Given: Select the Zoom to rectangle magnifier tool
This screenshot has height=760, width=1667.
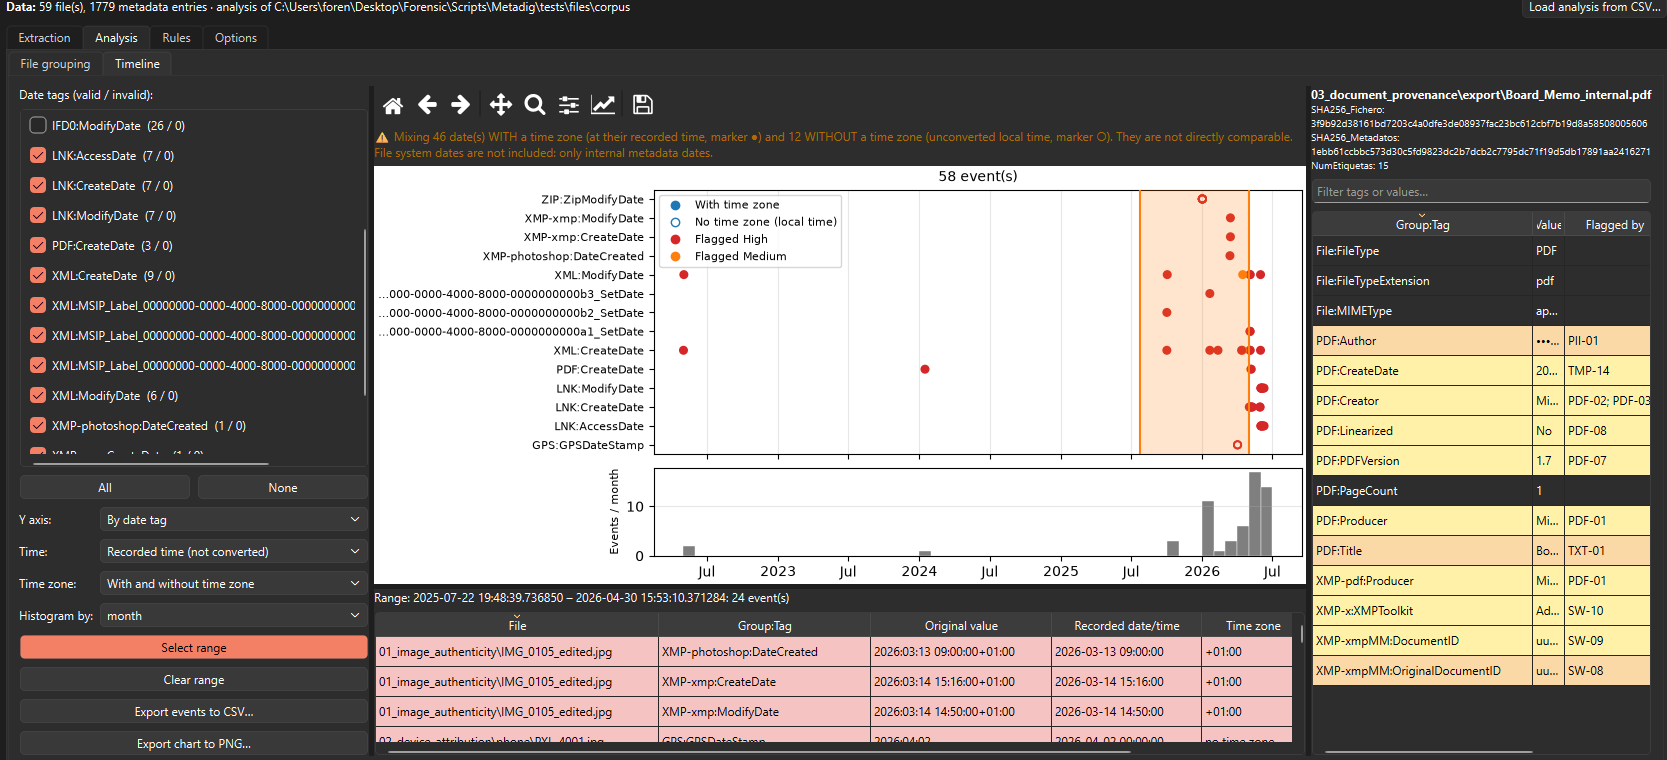Looking at the screenshot, I should pos(535,105).
